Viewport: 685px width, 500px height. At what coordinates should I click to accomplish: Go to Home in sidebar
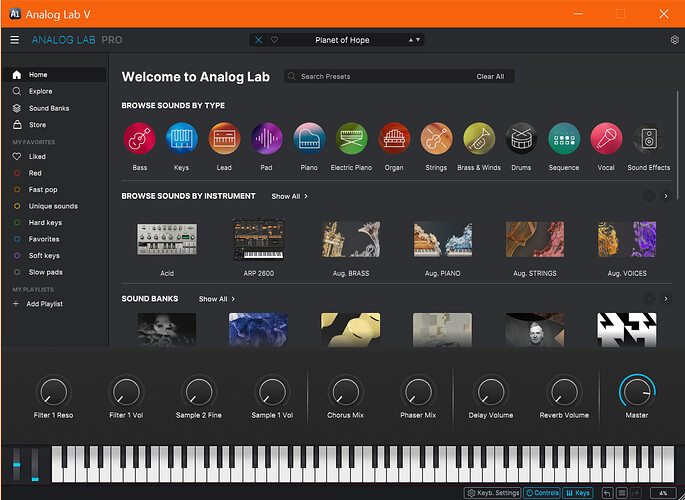click(x=55, y=75)
